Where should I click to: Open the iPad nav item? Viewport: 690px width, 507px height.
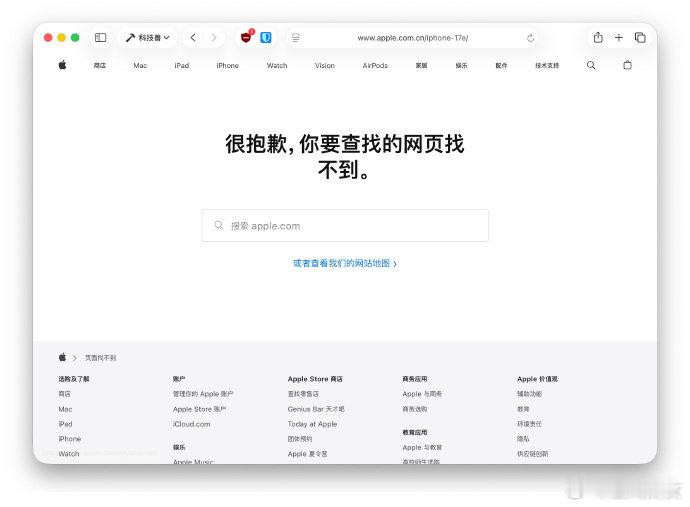[181, 66]
